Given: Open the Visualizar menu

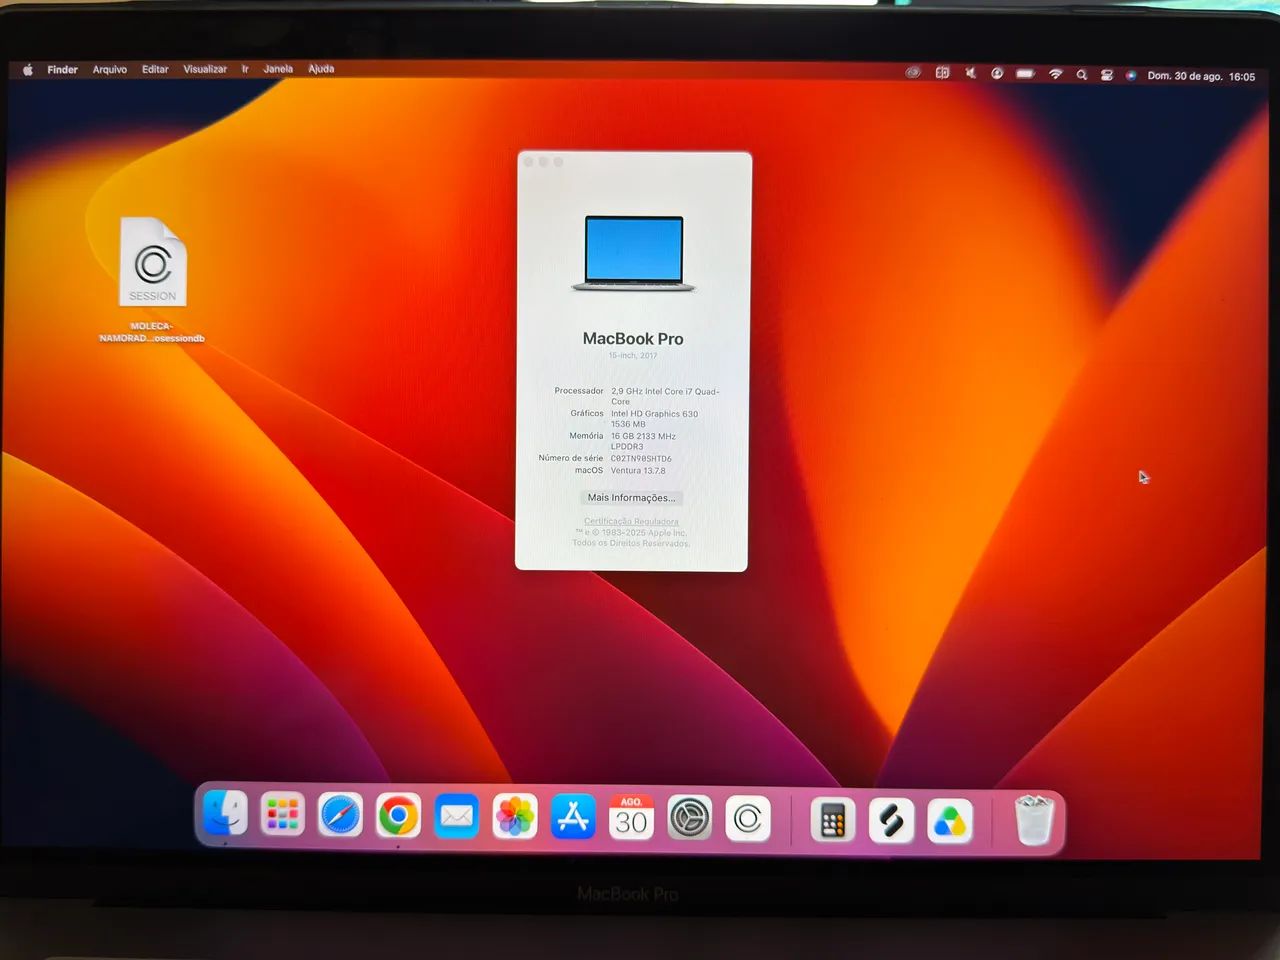Looking at the screenshot, I should point(205,70).
